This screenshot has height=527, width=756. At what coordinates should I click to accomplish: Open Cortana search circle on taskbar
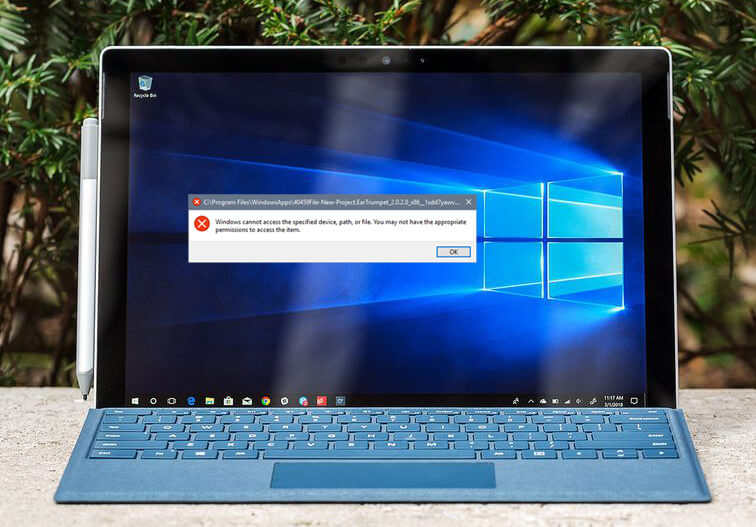(153, 401)
